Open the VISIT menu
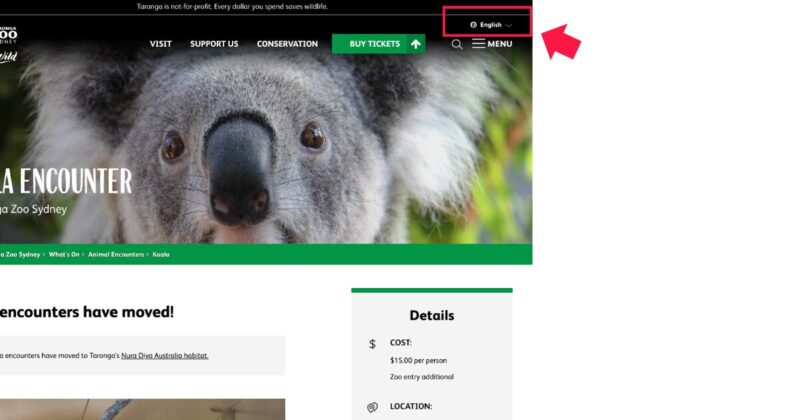Screen dimensions: 800x420 pyautogui.click(x=161, y=44)
